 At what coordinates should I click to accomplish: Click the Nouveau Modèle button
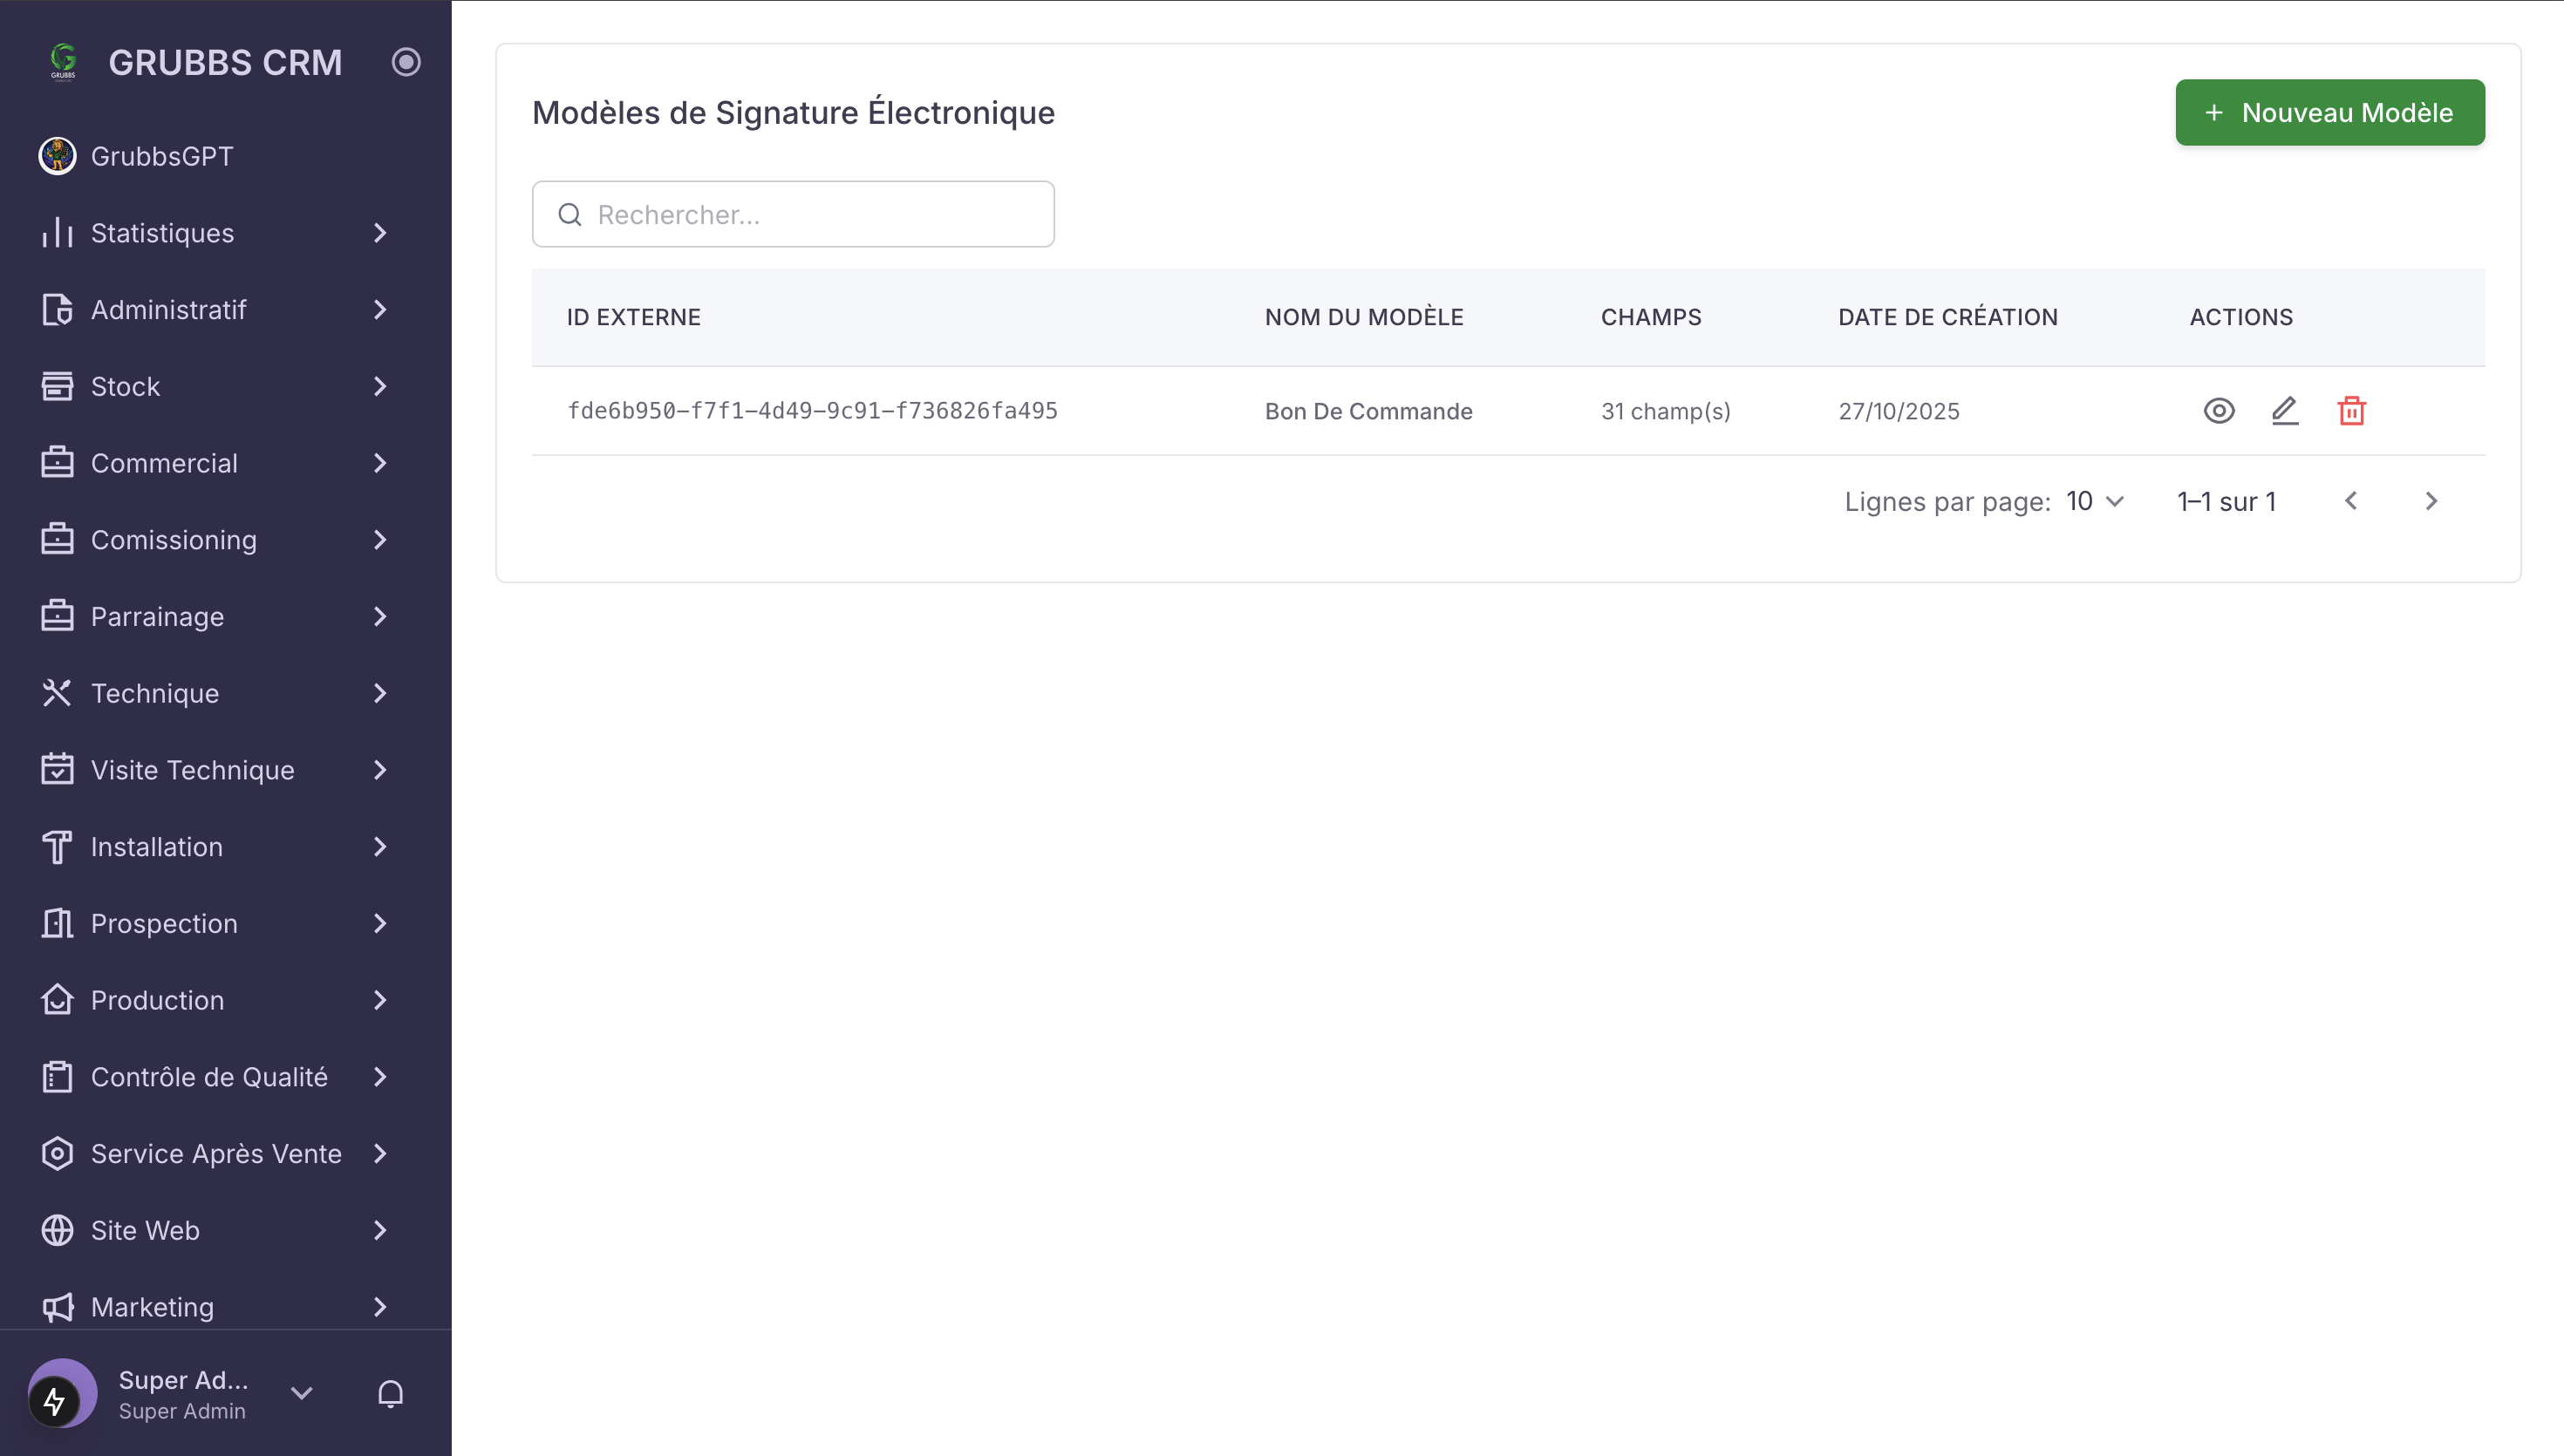2330,112
